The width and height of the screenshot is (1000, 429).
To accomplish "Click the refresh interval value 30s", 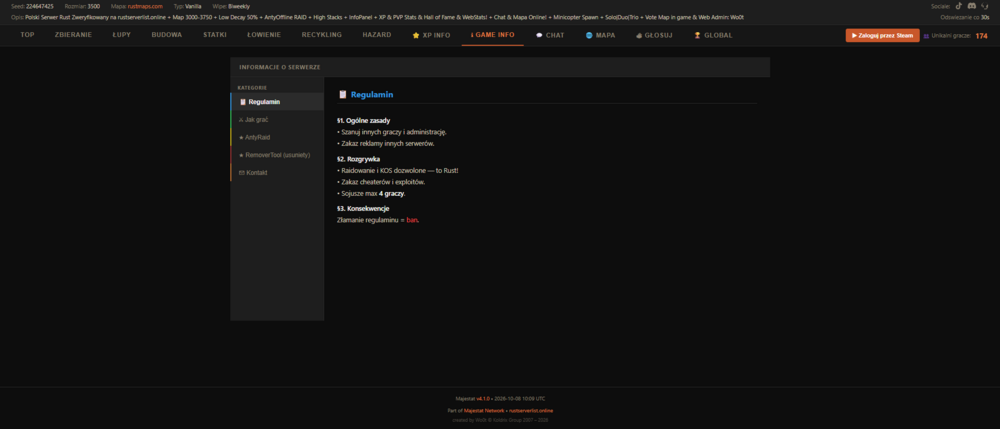I will [x=985, y=17].
